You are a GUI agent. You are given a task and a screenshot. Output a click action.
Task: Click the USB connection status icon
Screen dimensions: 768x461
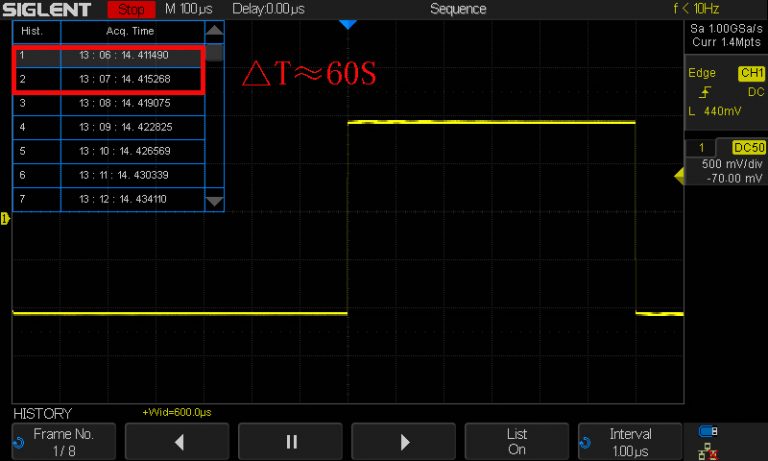coord(708,431)
